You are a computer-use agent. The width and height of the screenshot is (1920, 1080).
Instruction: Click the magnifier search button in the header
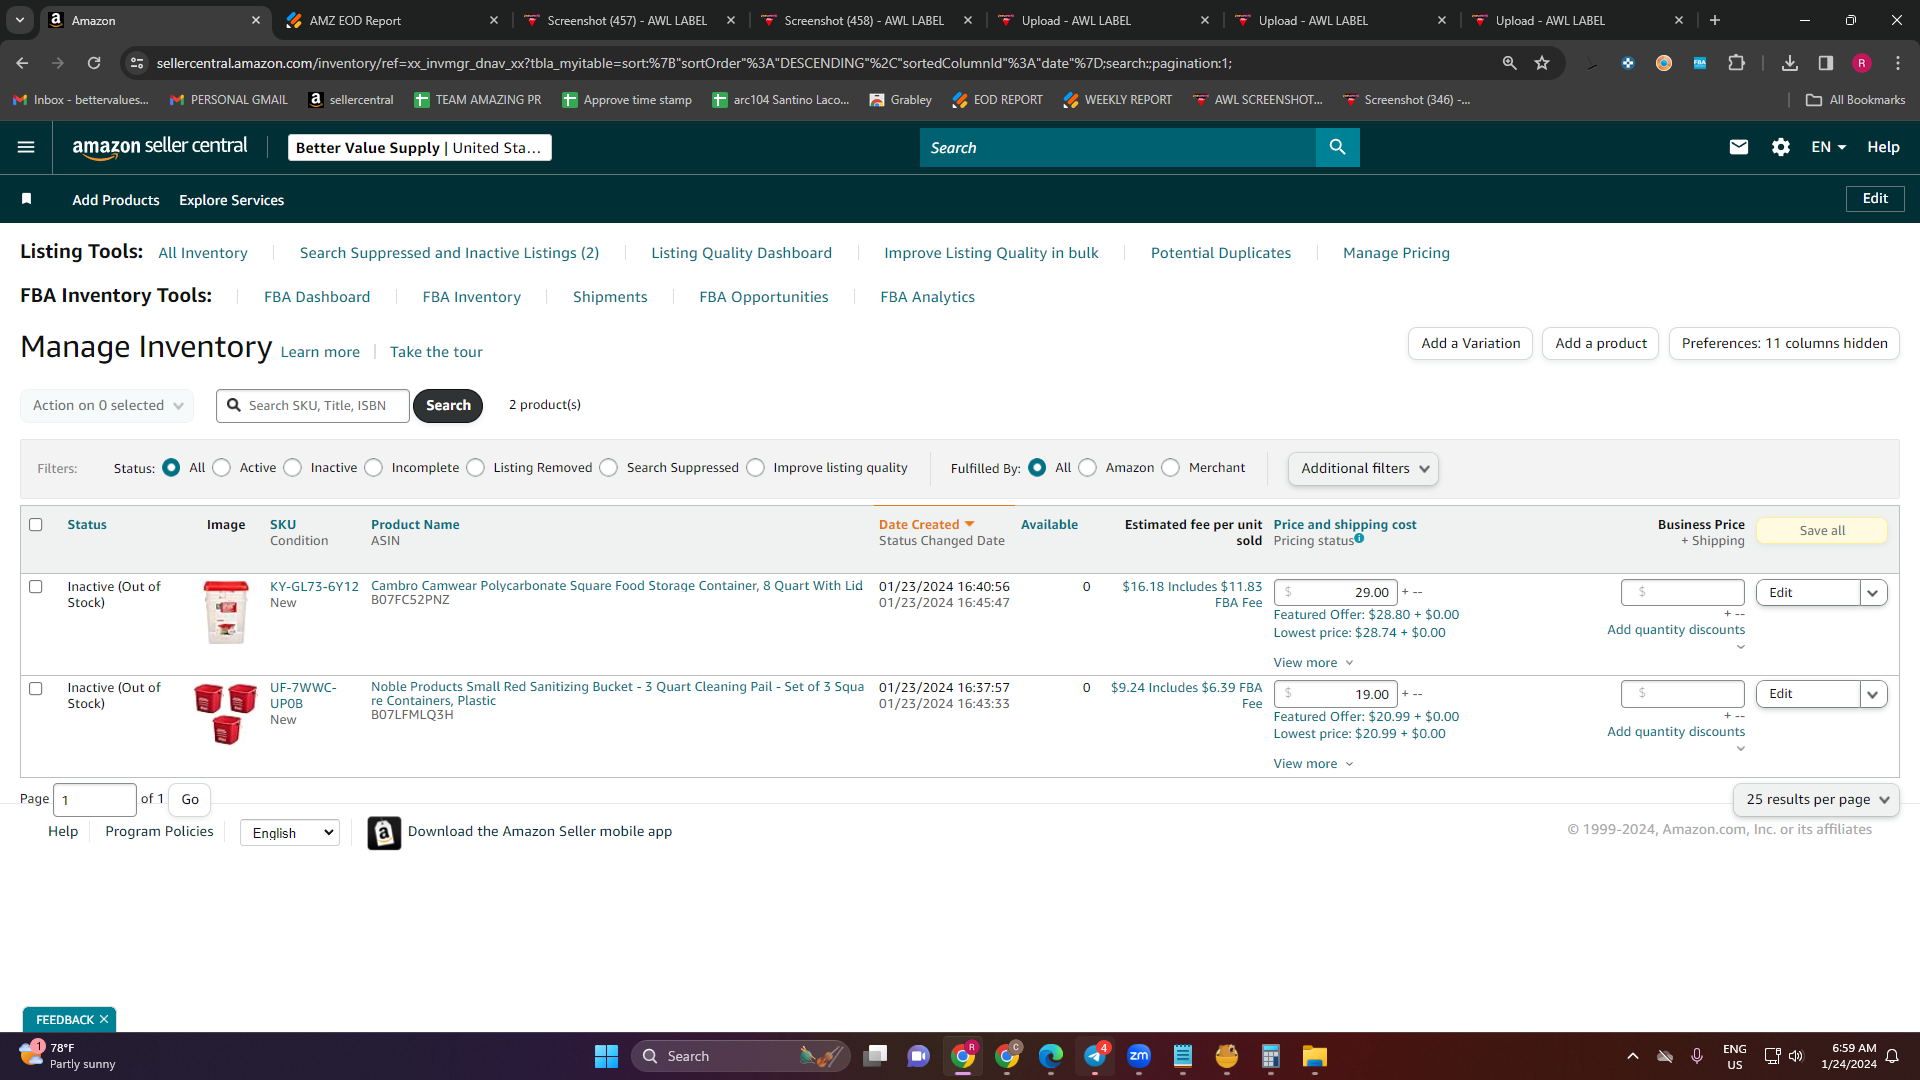point(1337,147)
